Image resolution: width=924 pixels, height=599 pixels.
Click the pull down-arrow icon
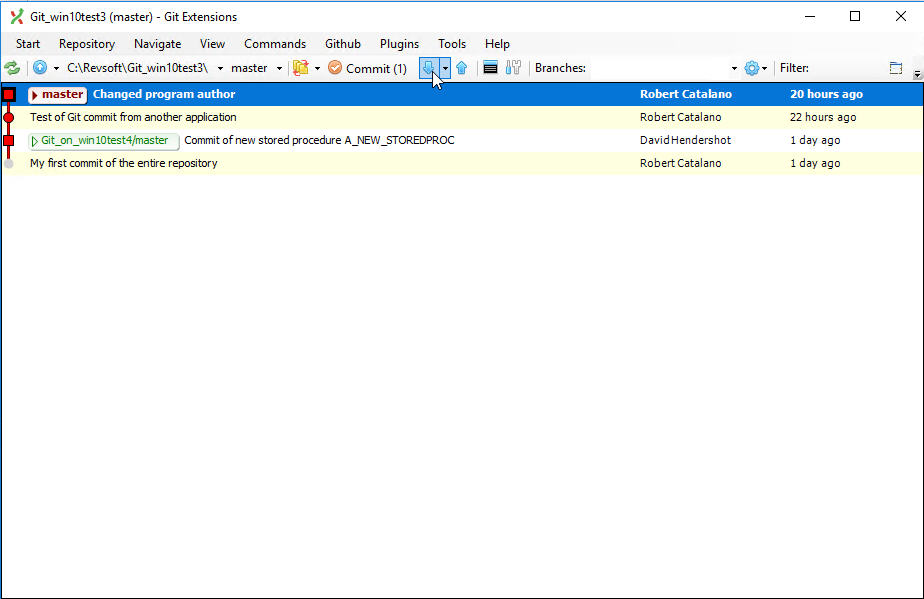coord(428,68)
